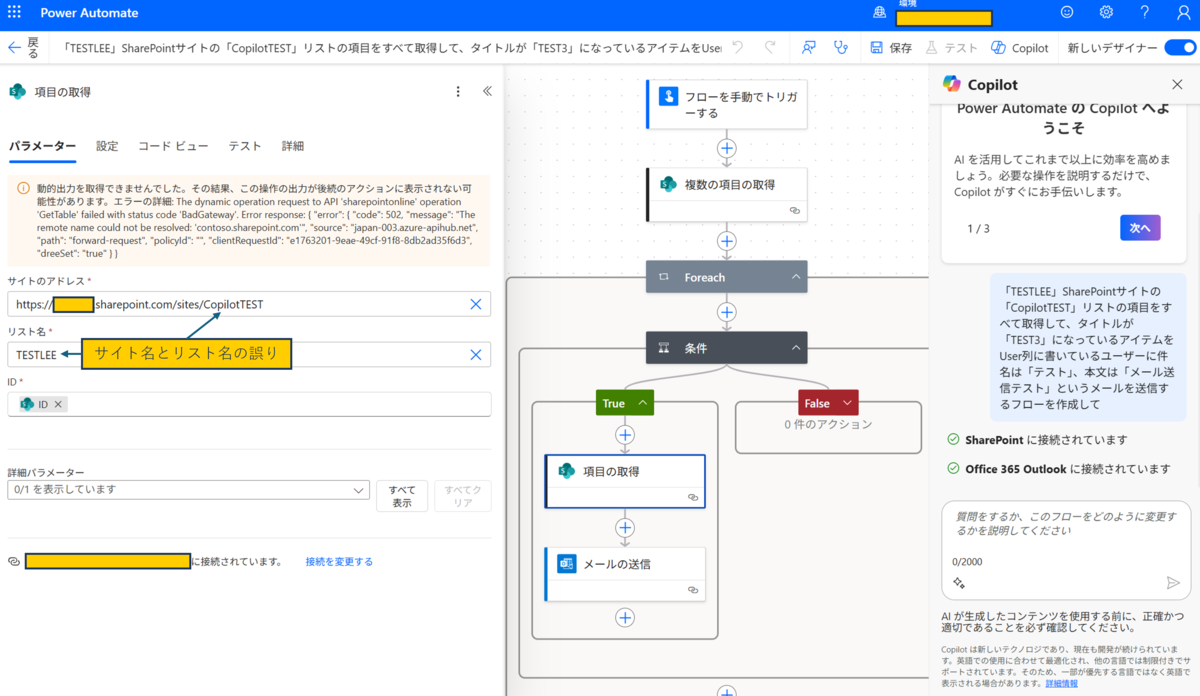Viewport: 1200px width, 696px height.
Task: Open feedback smiley icon
Action: [1067, 13]
